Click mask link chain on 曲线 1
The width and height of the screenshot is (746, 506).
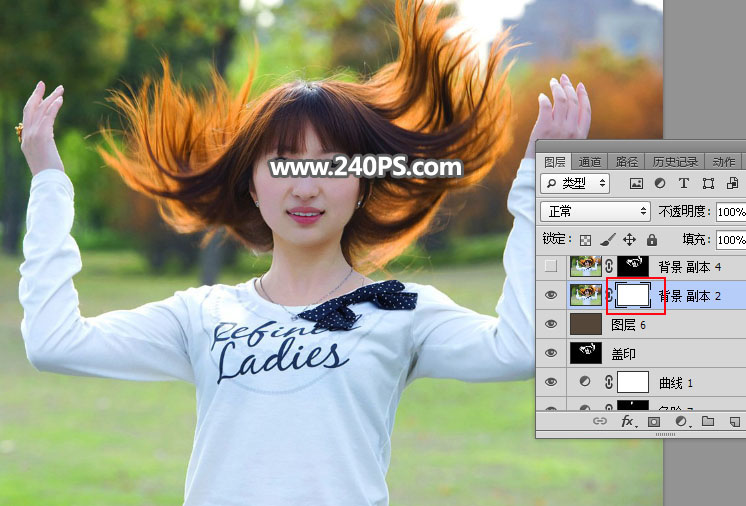[x=609, y=382]
